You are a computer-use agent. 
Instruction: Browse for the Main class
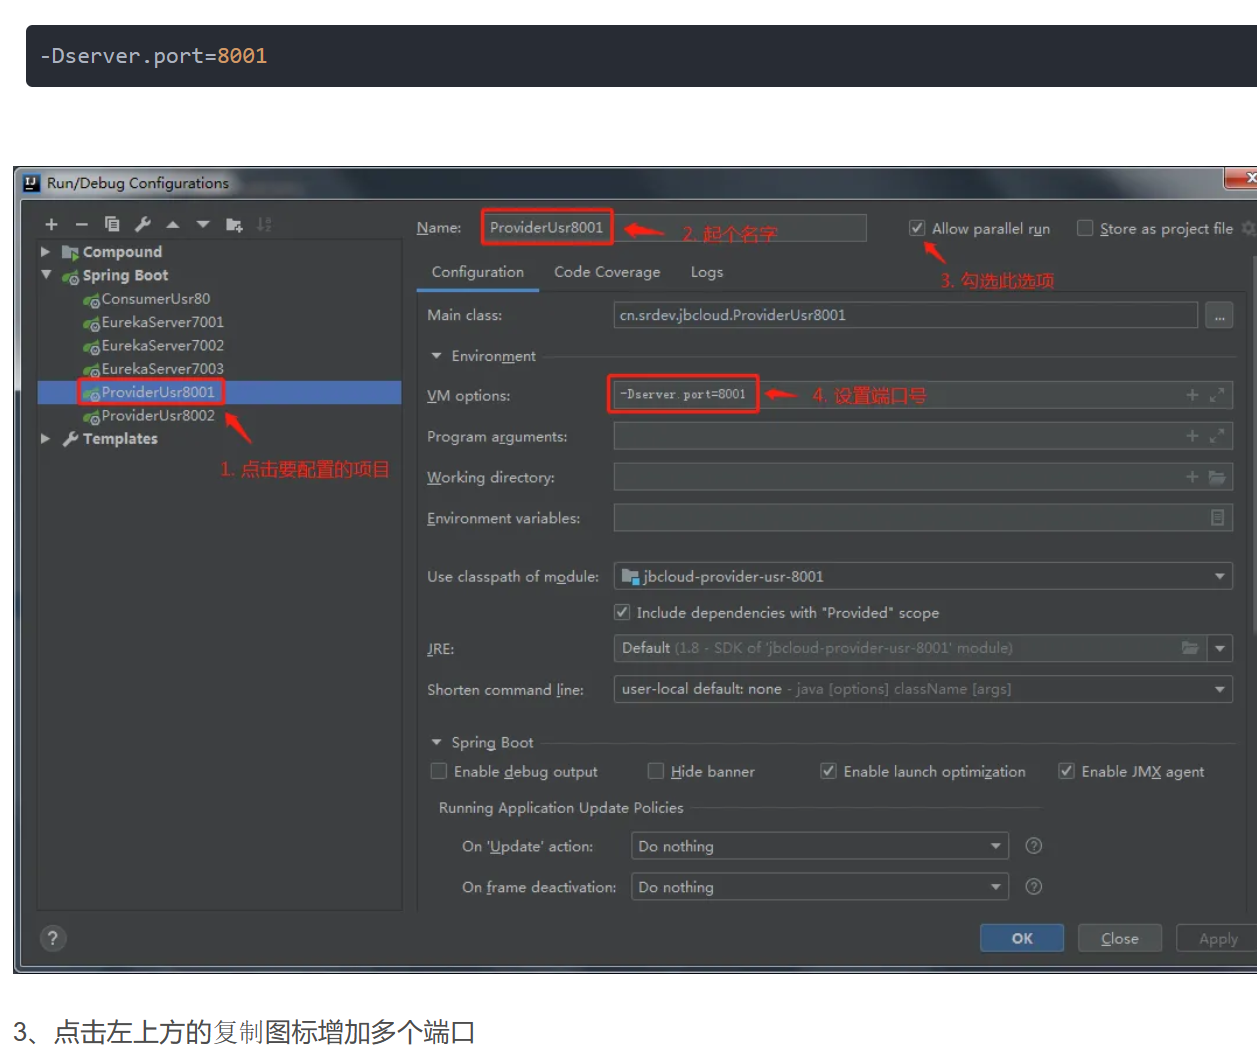point(1218,315)
